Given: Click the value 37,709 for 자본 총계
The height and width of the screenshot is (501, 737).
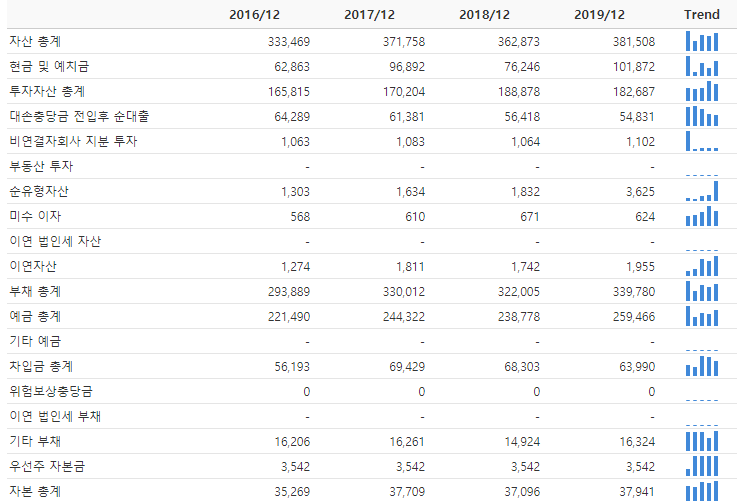Looking at the screenshot, I should click(407, 492).
